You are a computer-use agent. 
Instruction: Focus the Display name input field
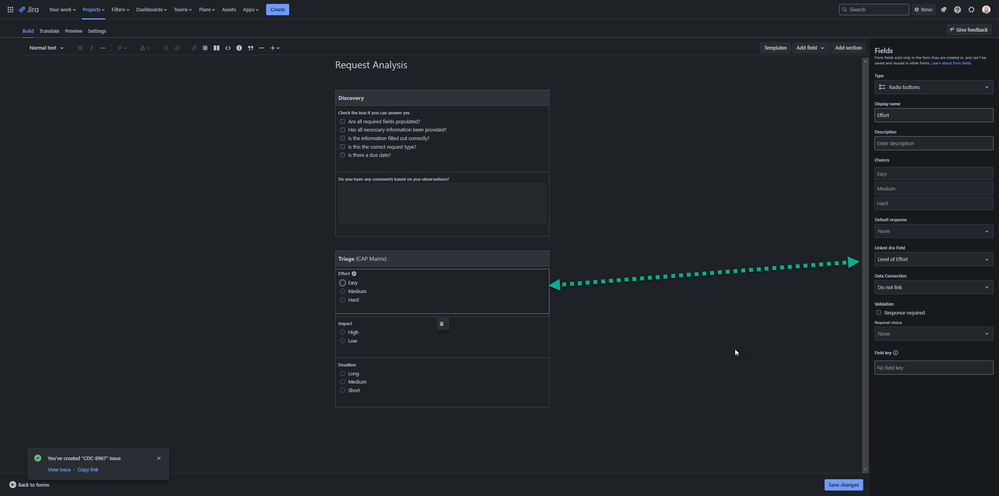pyautogui.click(x=933, y=115)
